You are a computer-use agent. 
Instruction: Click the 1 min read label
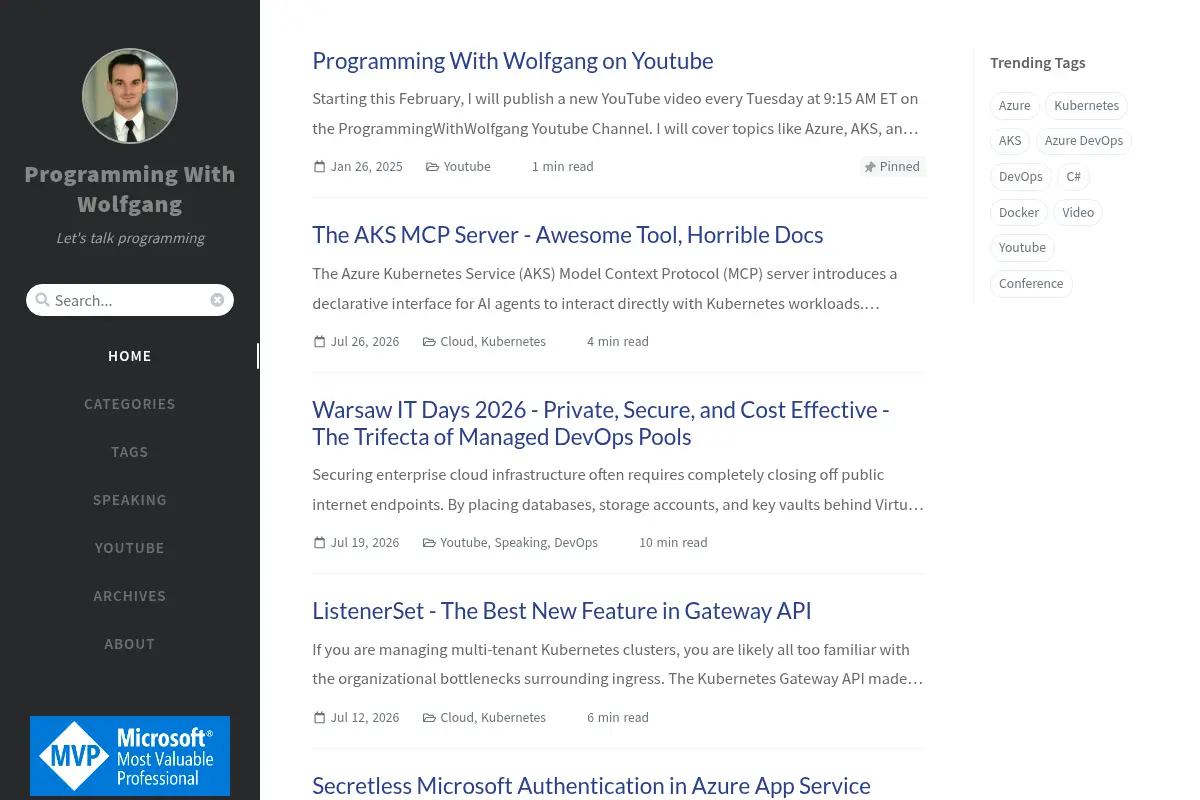click(563, 167)
